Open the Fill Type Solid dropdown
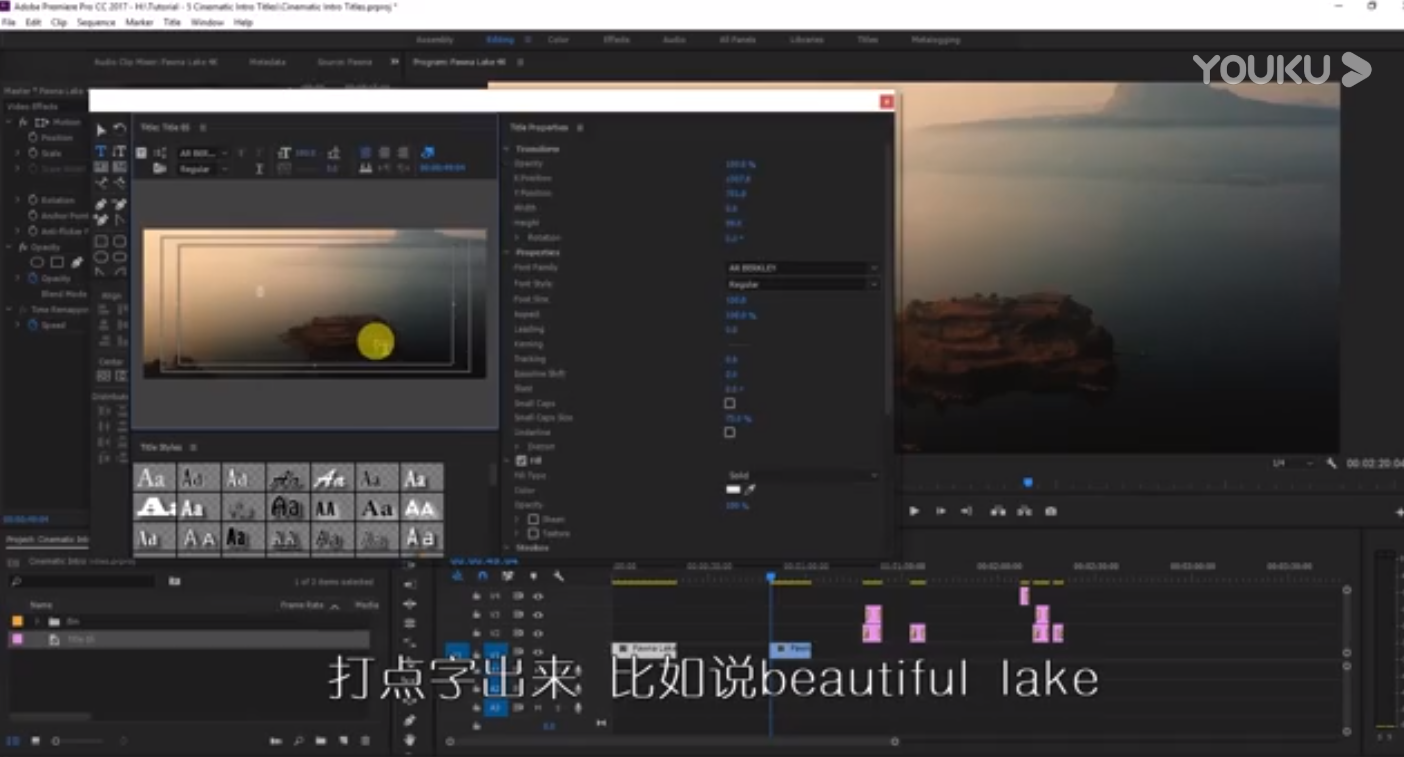The height and width of the screenshot is (757, 1404). point(802,475)
